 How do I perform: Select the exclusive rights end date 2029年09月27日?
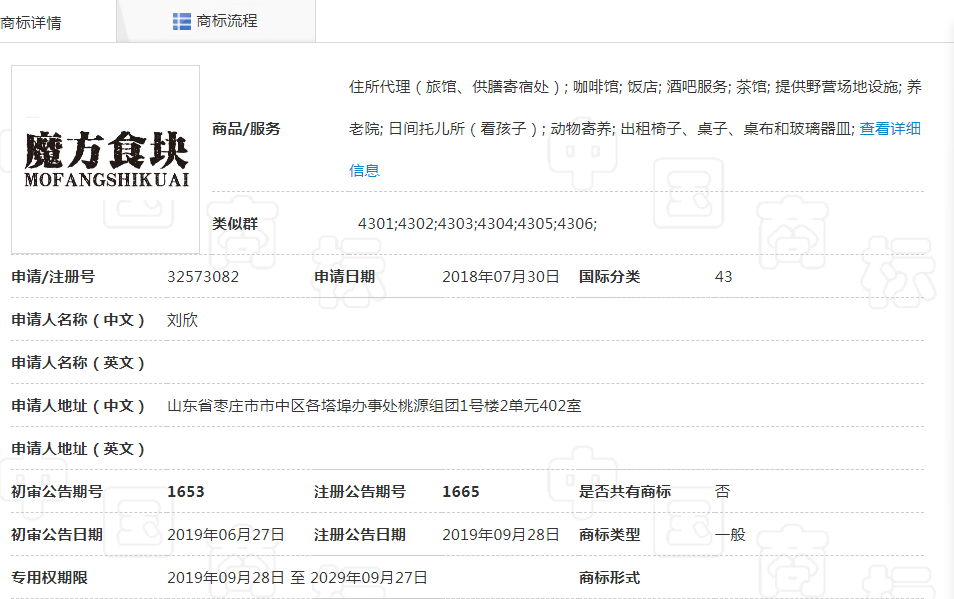tap(369, 578)
